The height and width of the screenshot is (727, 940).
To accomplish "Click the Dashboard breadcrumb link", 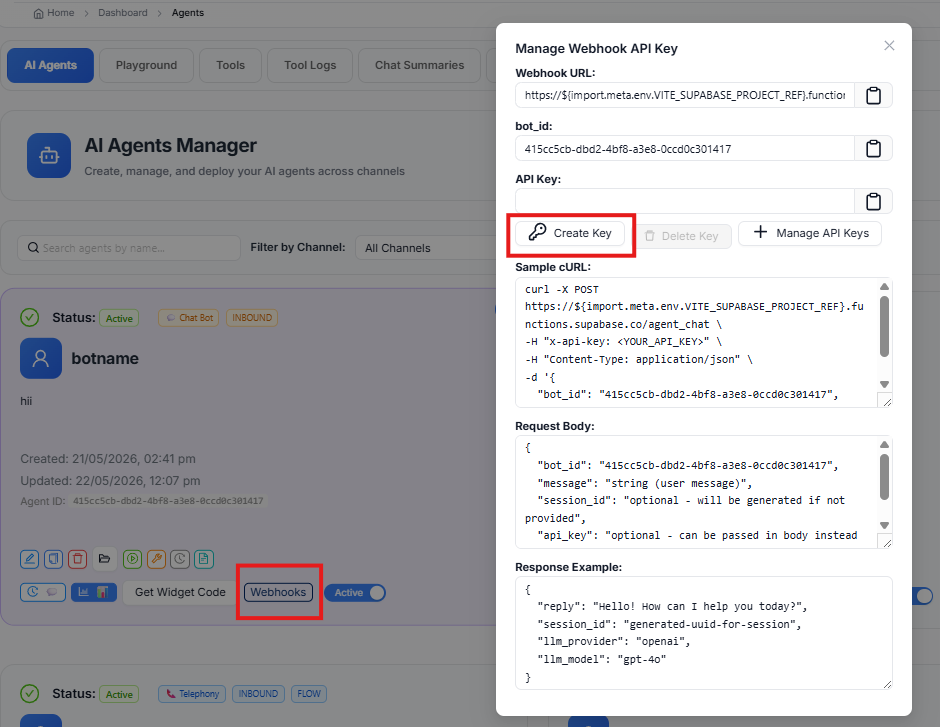I will point(123,13).
